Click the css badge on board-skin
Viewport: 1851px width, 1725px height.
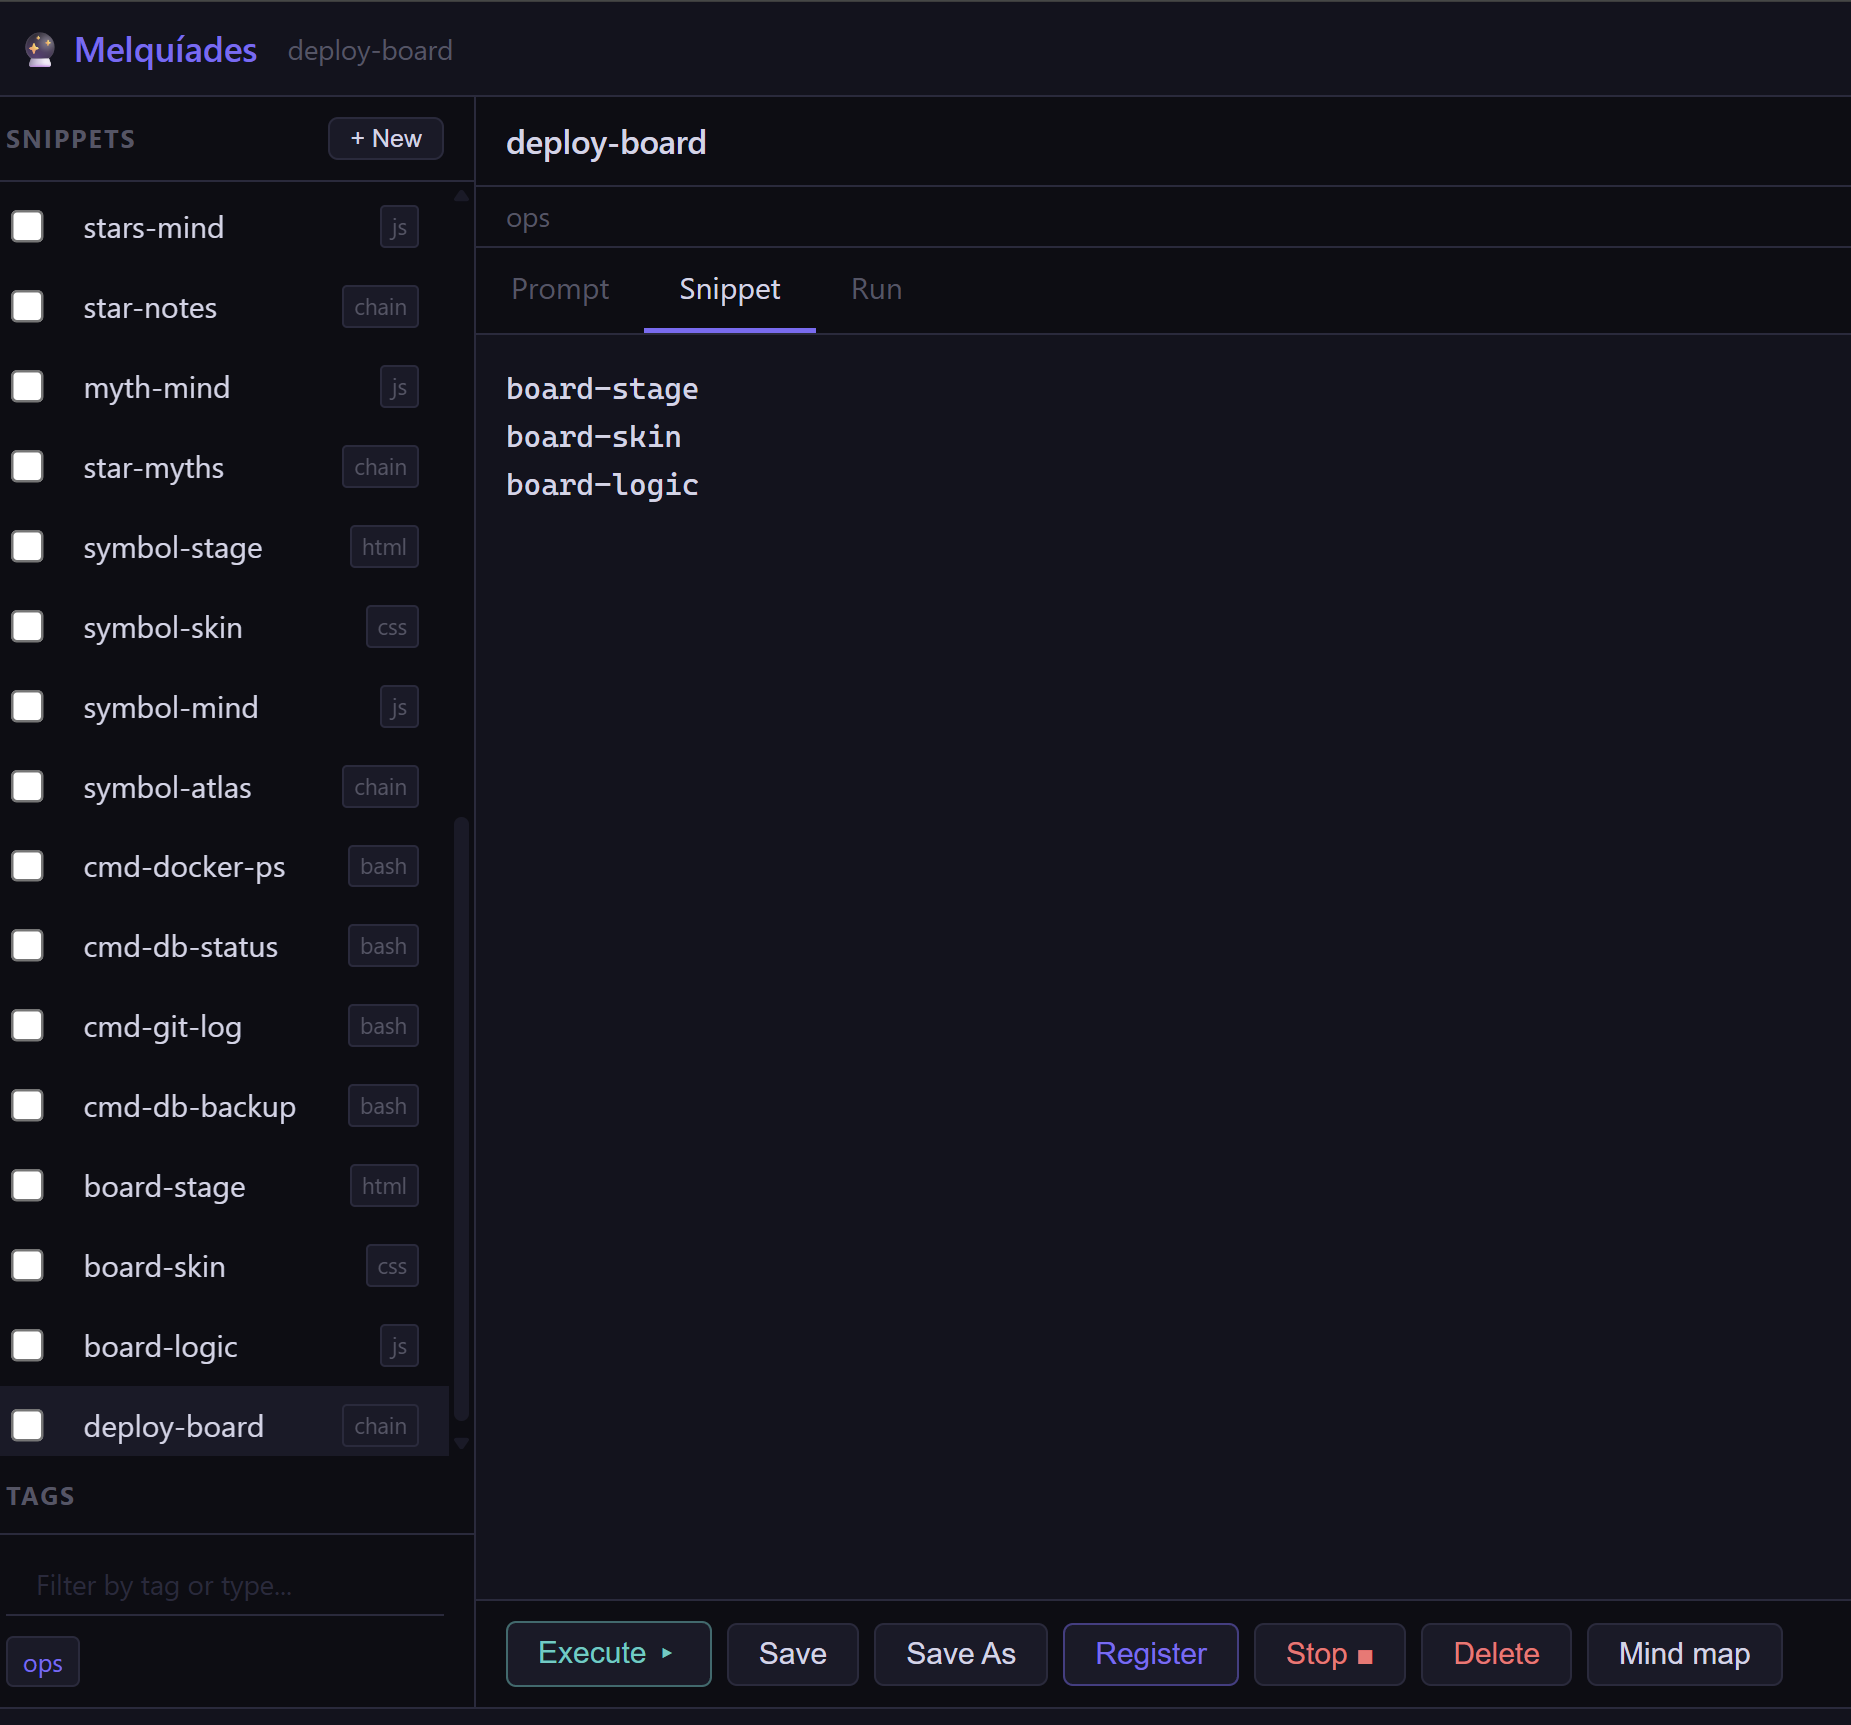click(x=392, y=1266)
